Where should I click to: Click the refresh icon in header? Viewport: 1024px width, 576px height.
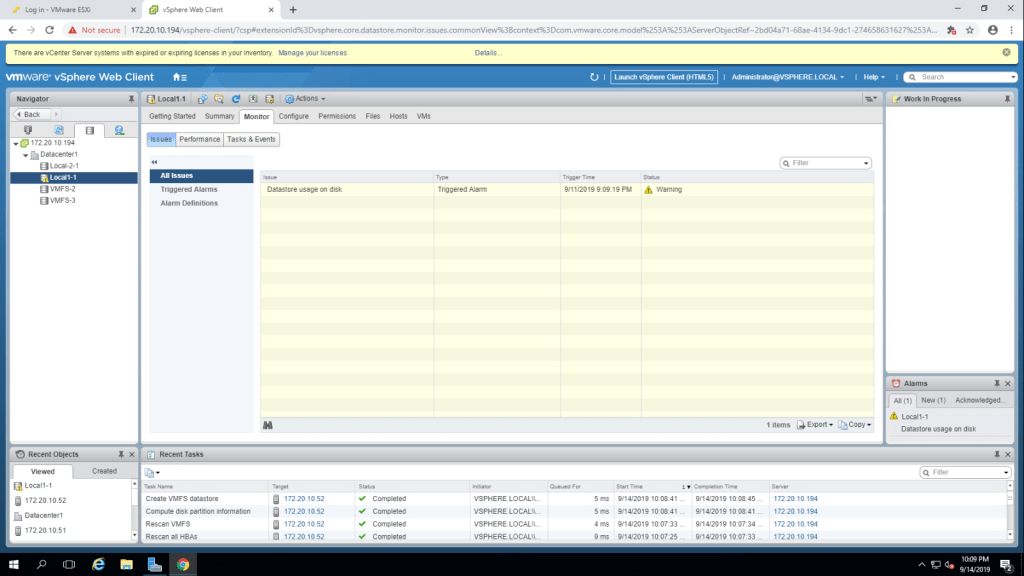tap(594, 77)
